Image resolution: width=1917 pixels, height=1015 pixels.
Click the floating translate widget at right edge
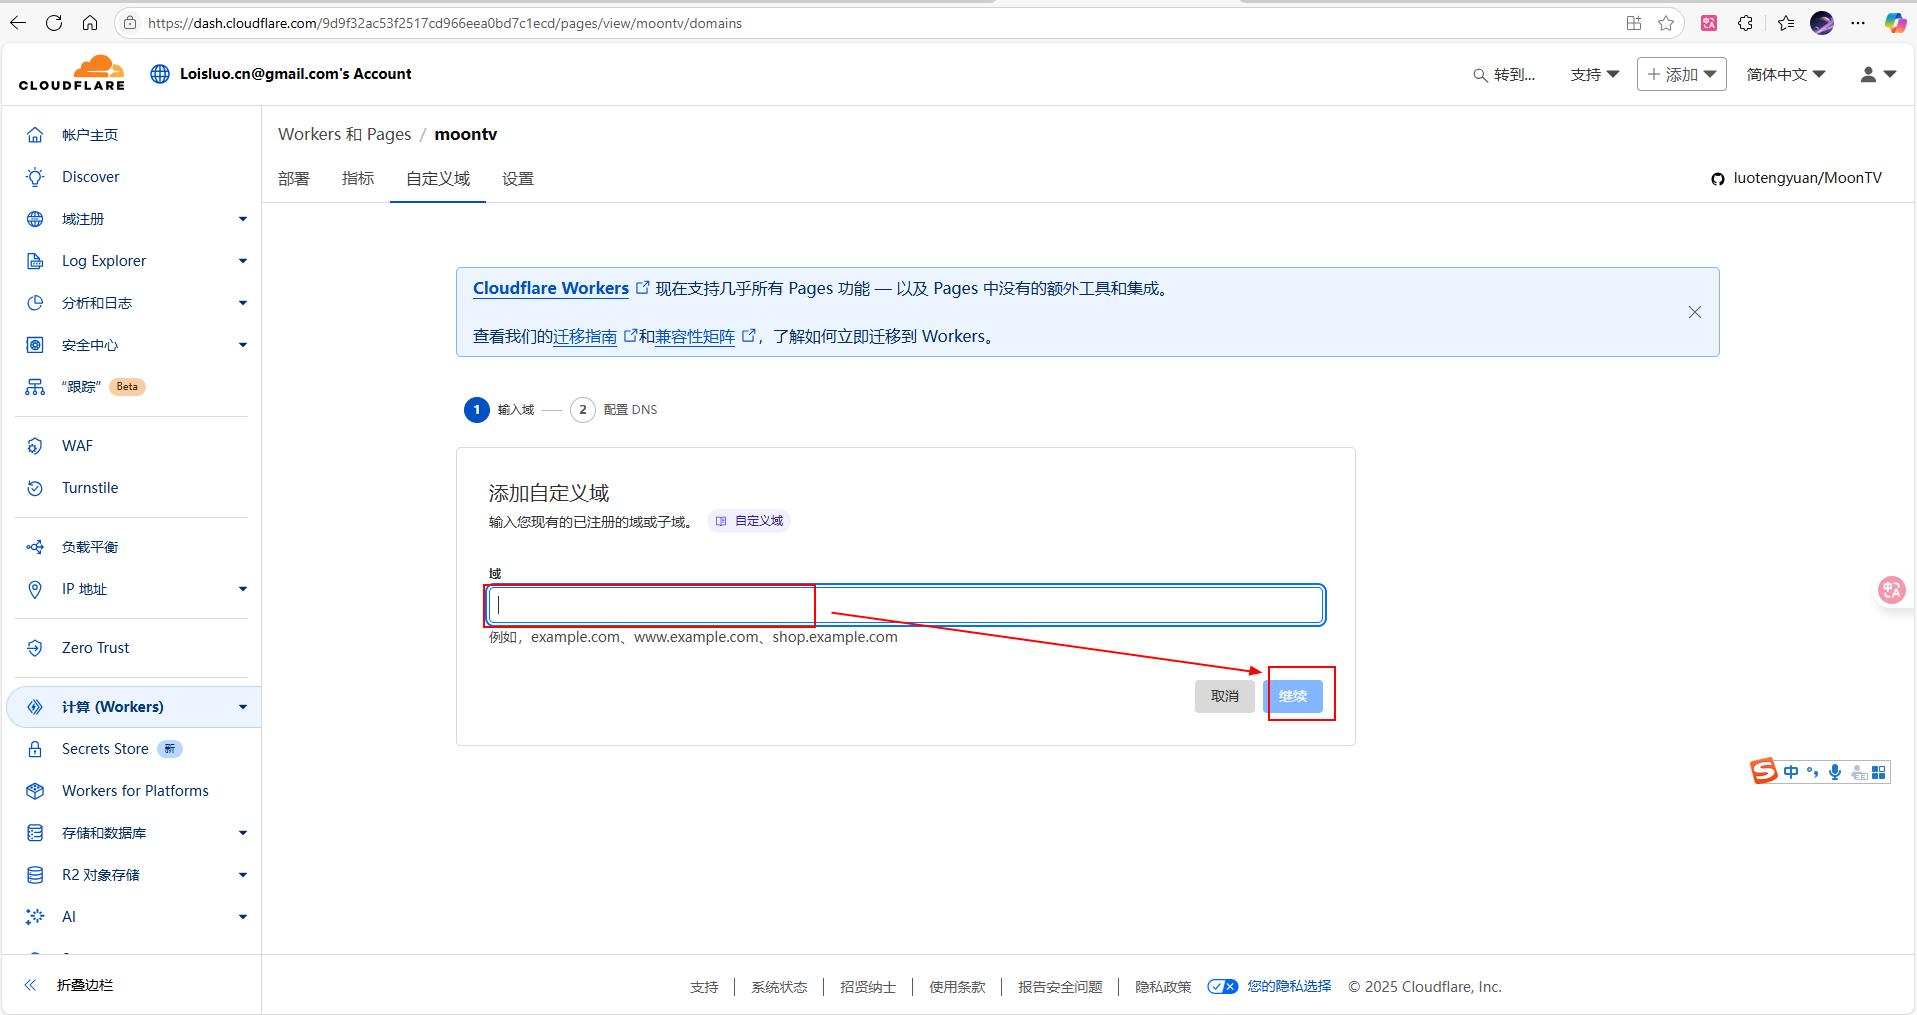point(1891,590)
